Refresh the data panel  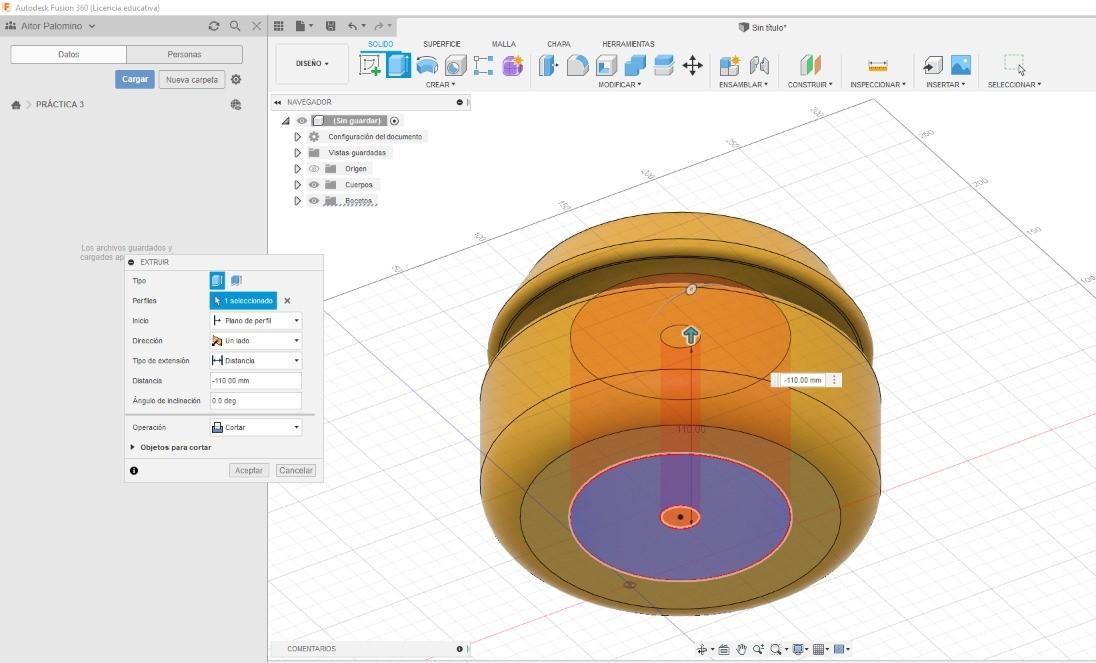click(x=214, y=26)
